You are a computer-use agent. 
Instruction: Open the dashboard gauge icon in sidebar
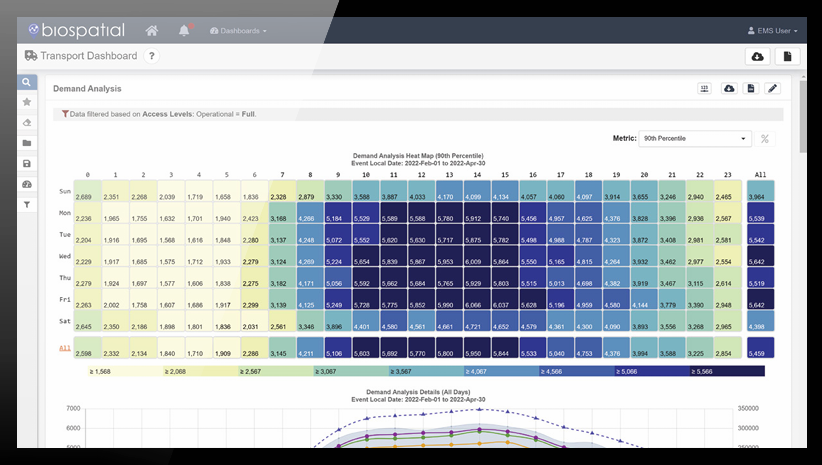(x=27, y=184)
